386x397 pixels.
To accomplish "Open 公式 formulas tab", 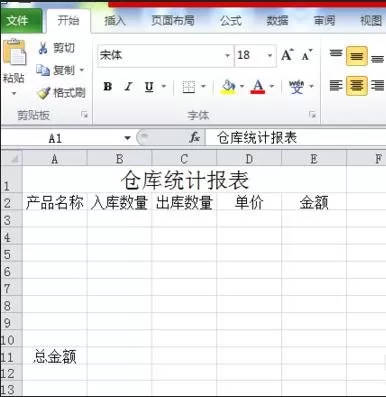I will coord(230,21).
